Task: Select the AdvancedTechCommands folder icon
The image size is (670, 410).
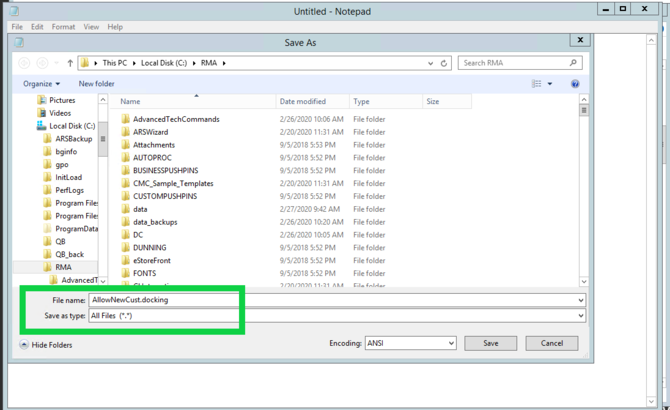Action: (125, 119)
